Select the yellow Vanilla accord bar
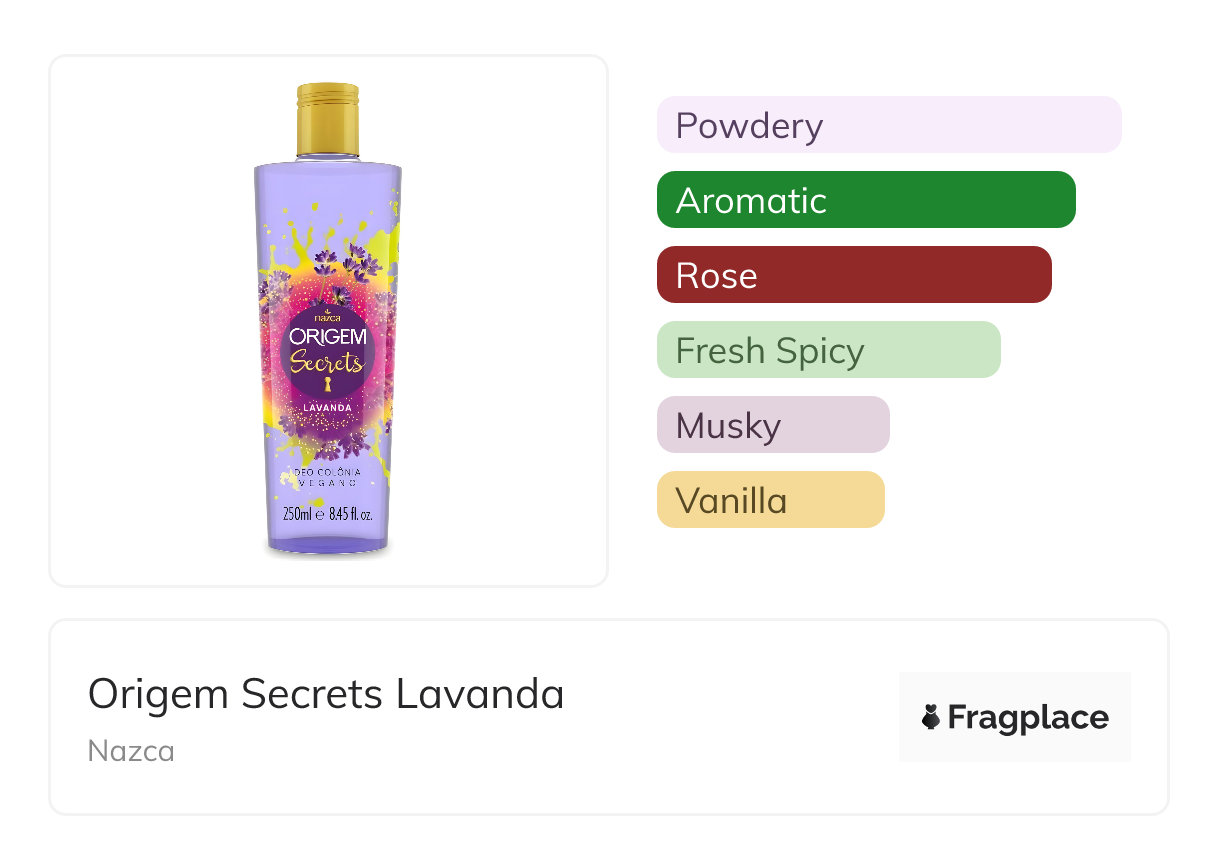Viewport: 1218px width, 864px height. tap(770, 500)
